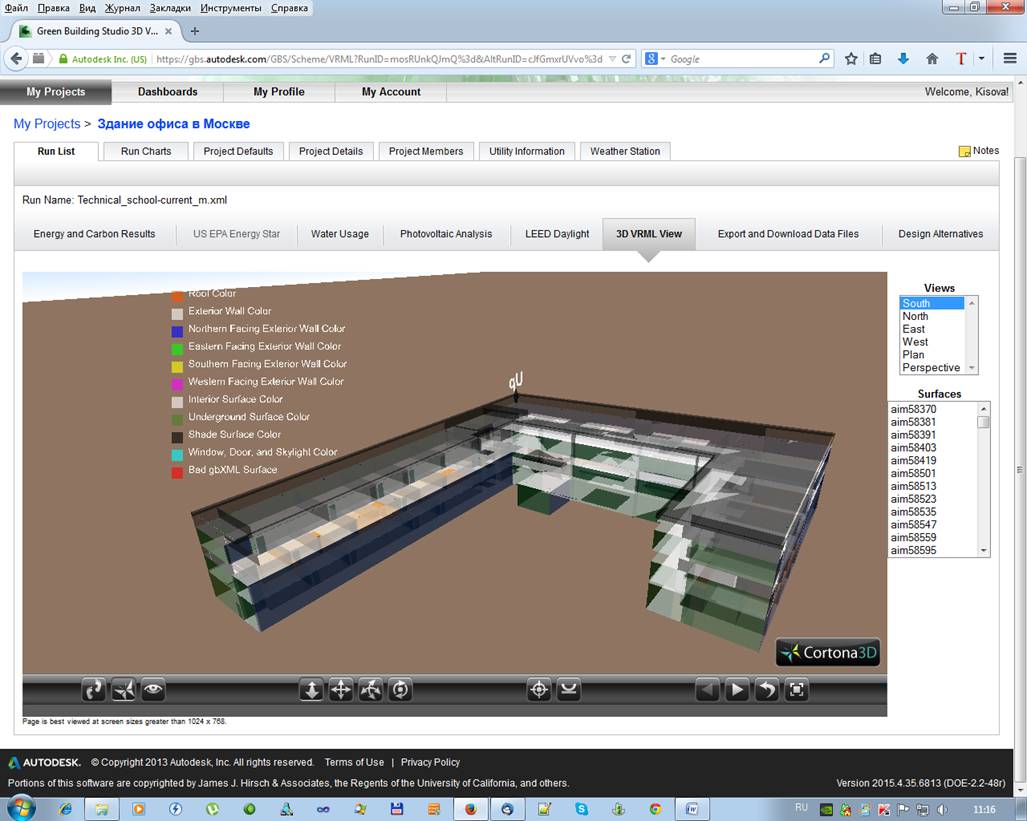Image resolution: width=1027 pixels, height=821 pixels.
Task: Click the Views list up arrow
Action: tap(972, 303)
